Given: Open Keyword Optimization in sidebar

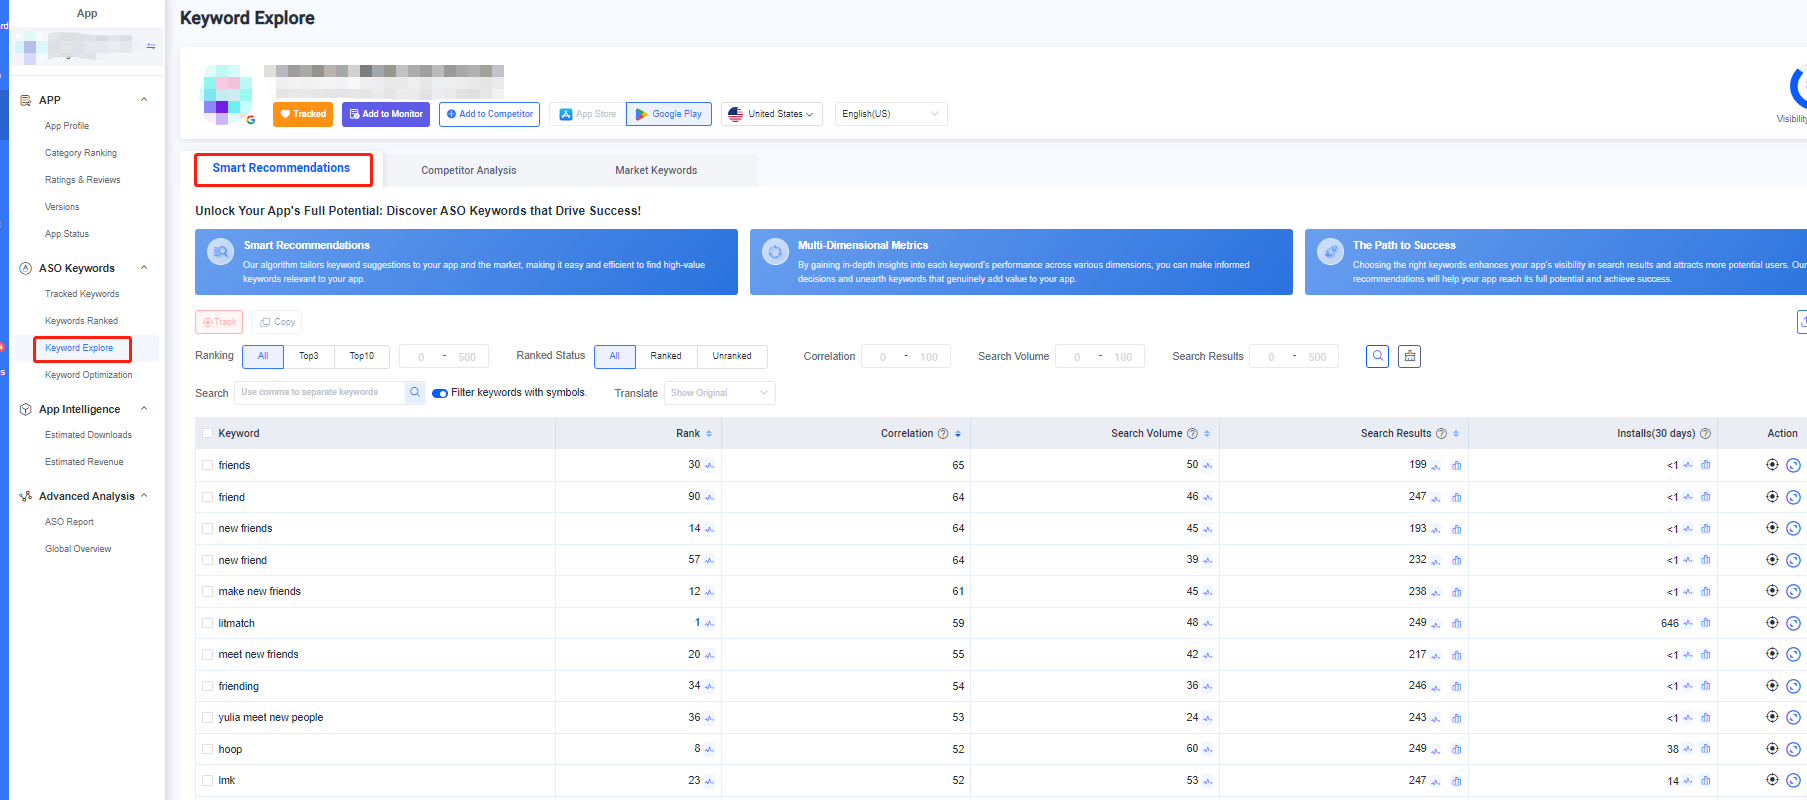Looking at the screenshot, I should pos(88,375).
